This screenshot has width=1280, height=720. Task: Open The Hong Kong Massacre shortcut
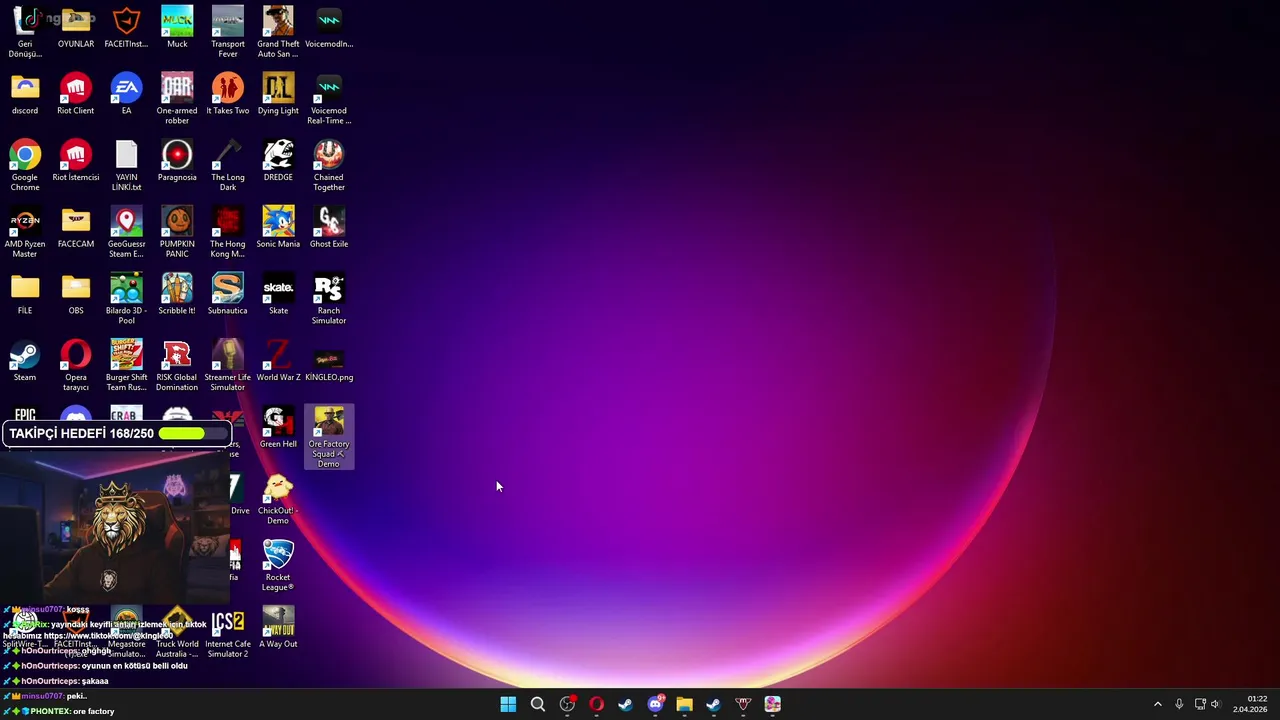pyautogui.click(x=227, y=232)
